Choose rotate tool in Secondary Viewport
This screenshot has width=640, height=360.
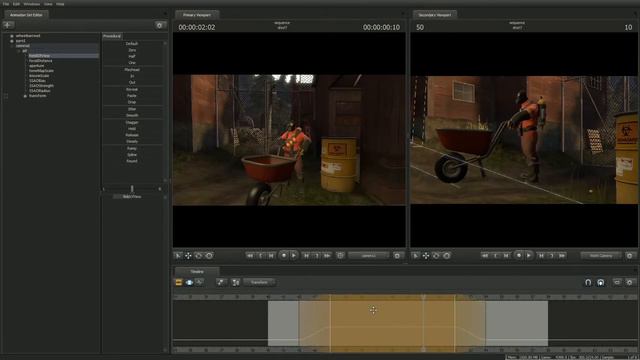click(x=436, y=256)
